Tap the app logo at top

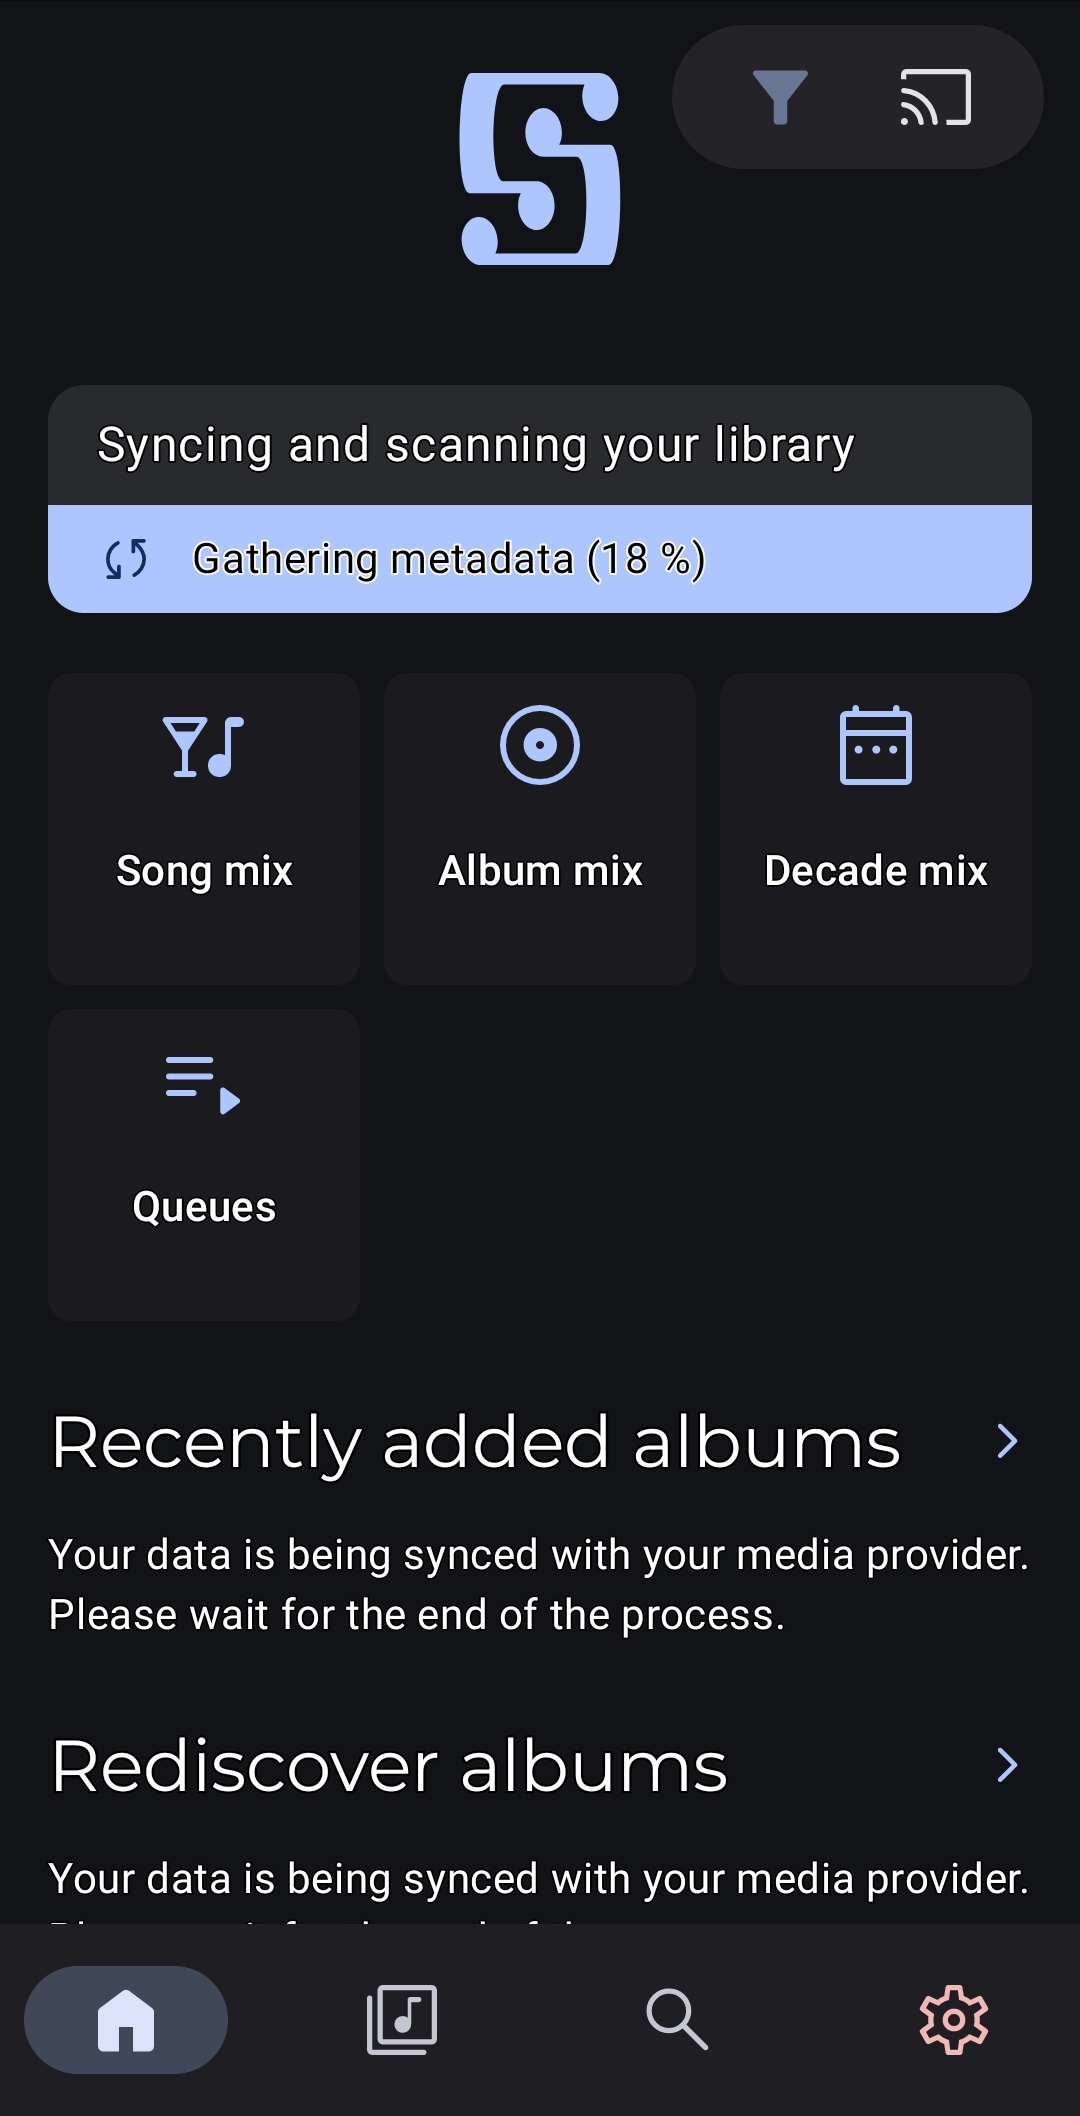(x=540, y=169)
